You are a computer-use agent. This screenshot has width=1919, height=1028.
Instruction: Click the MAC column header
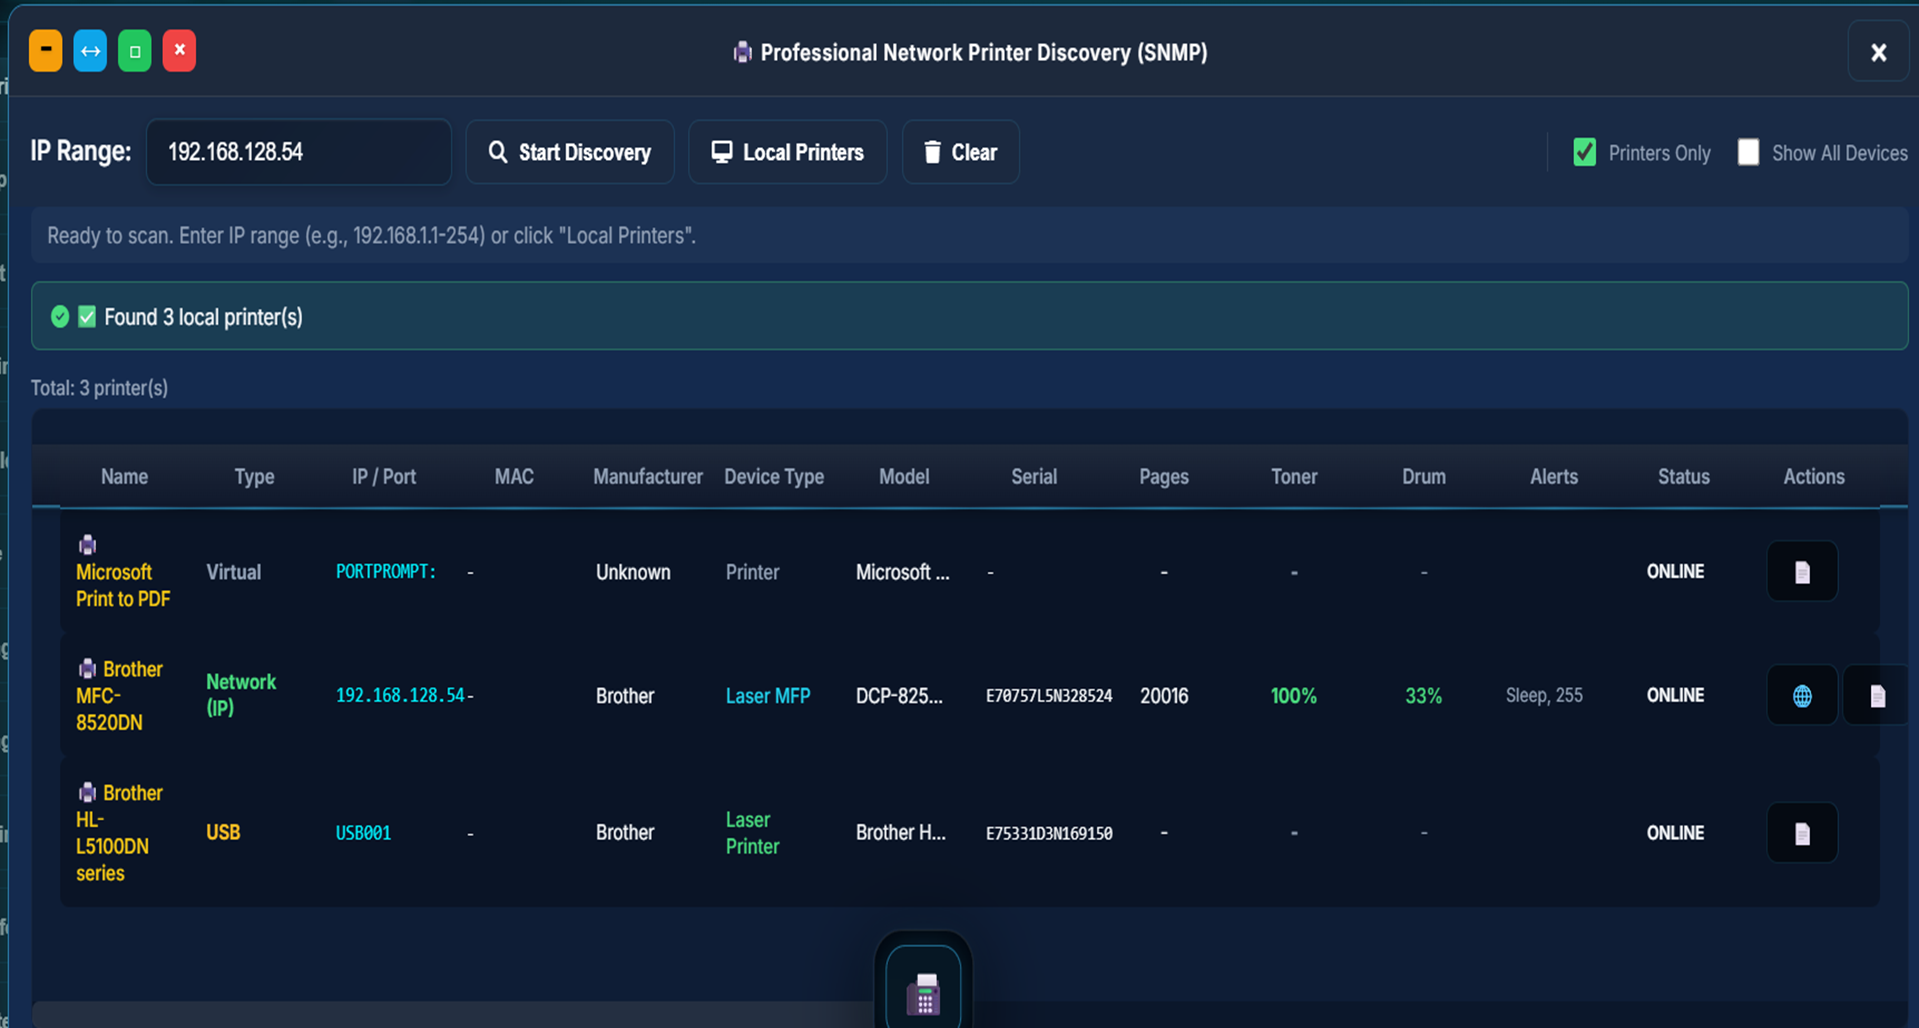[x=514, y=477]
